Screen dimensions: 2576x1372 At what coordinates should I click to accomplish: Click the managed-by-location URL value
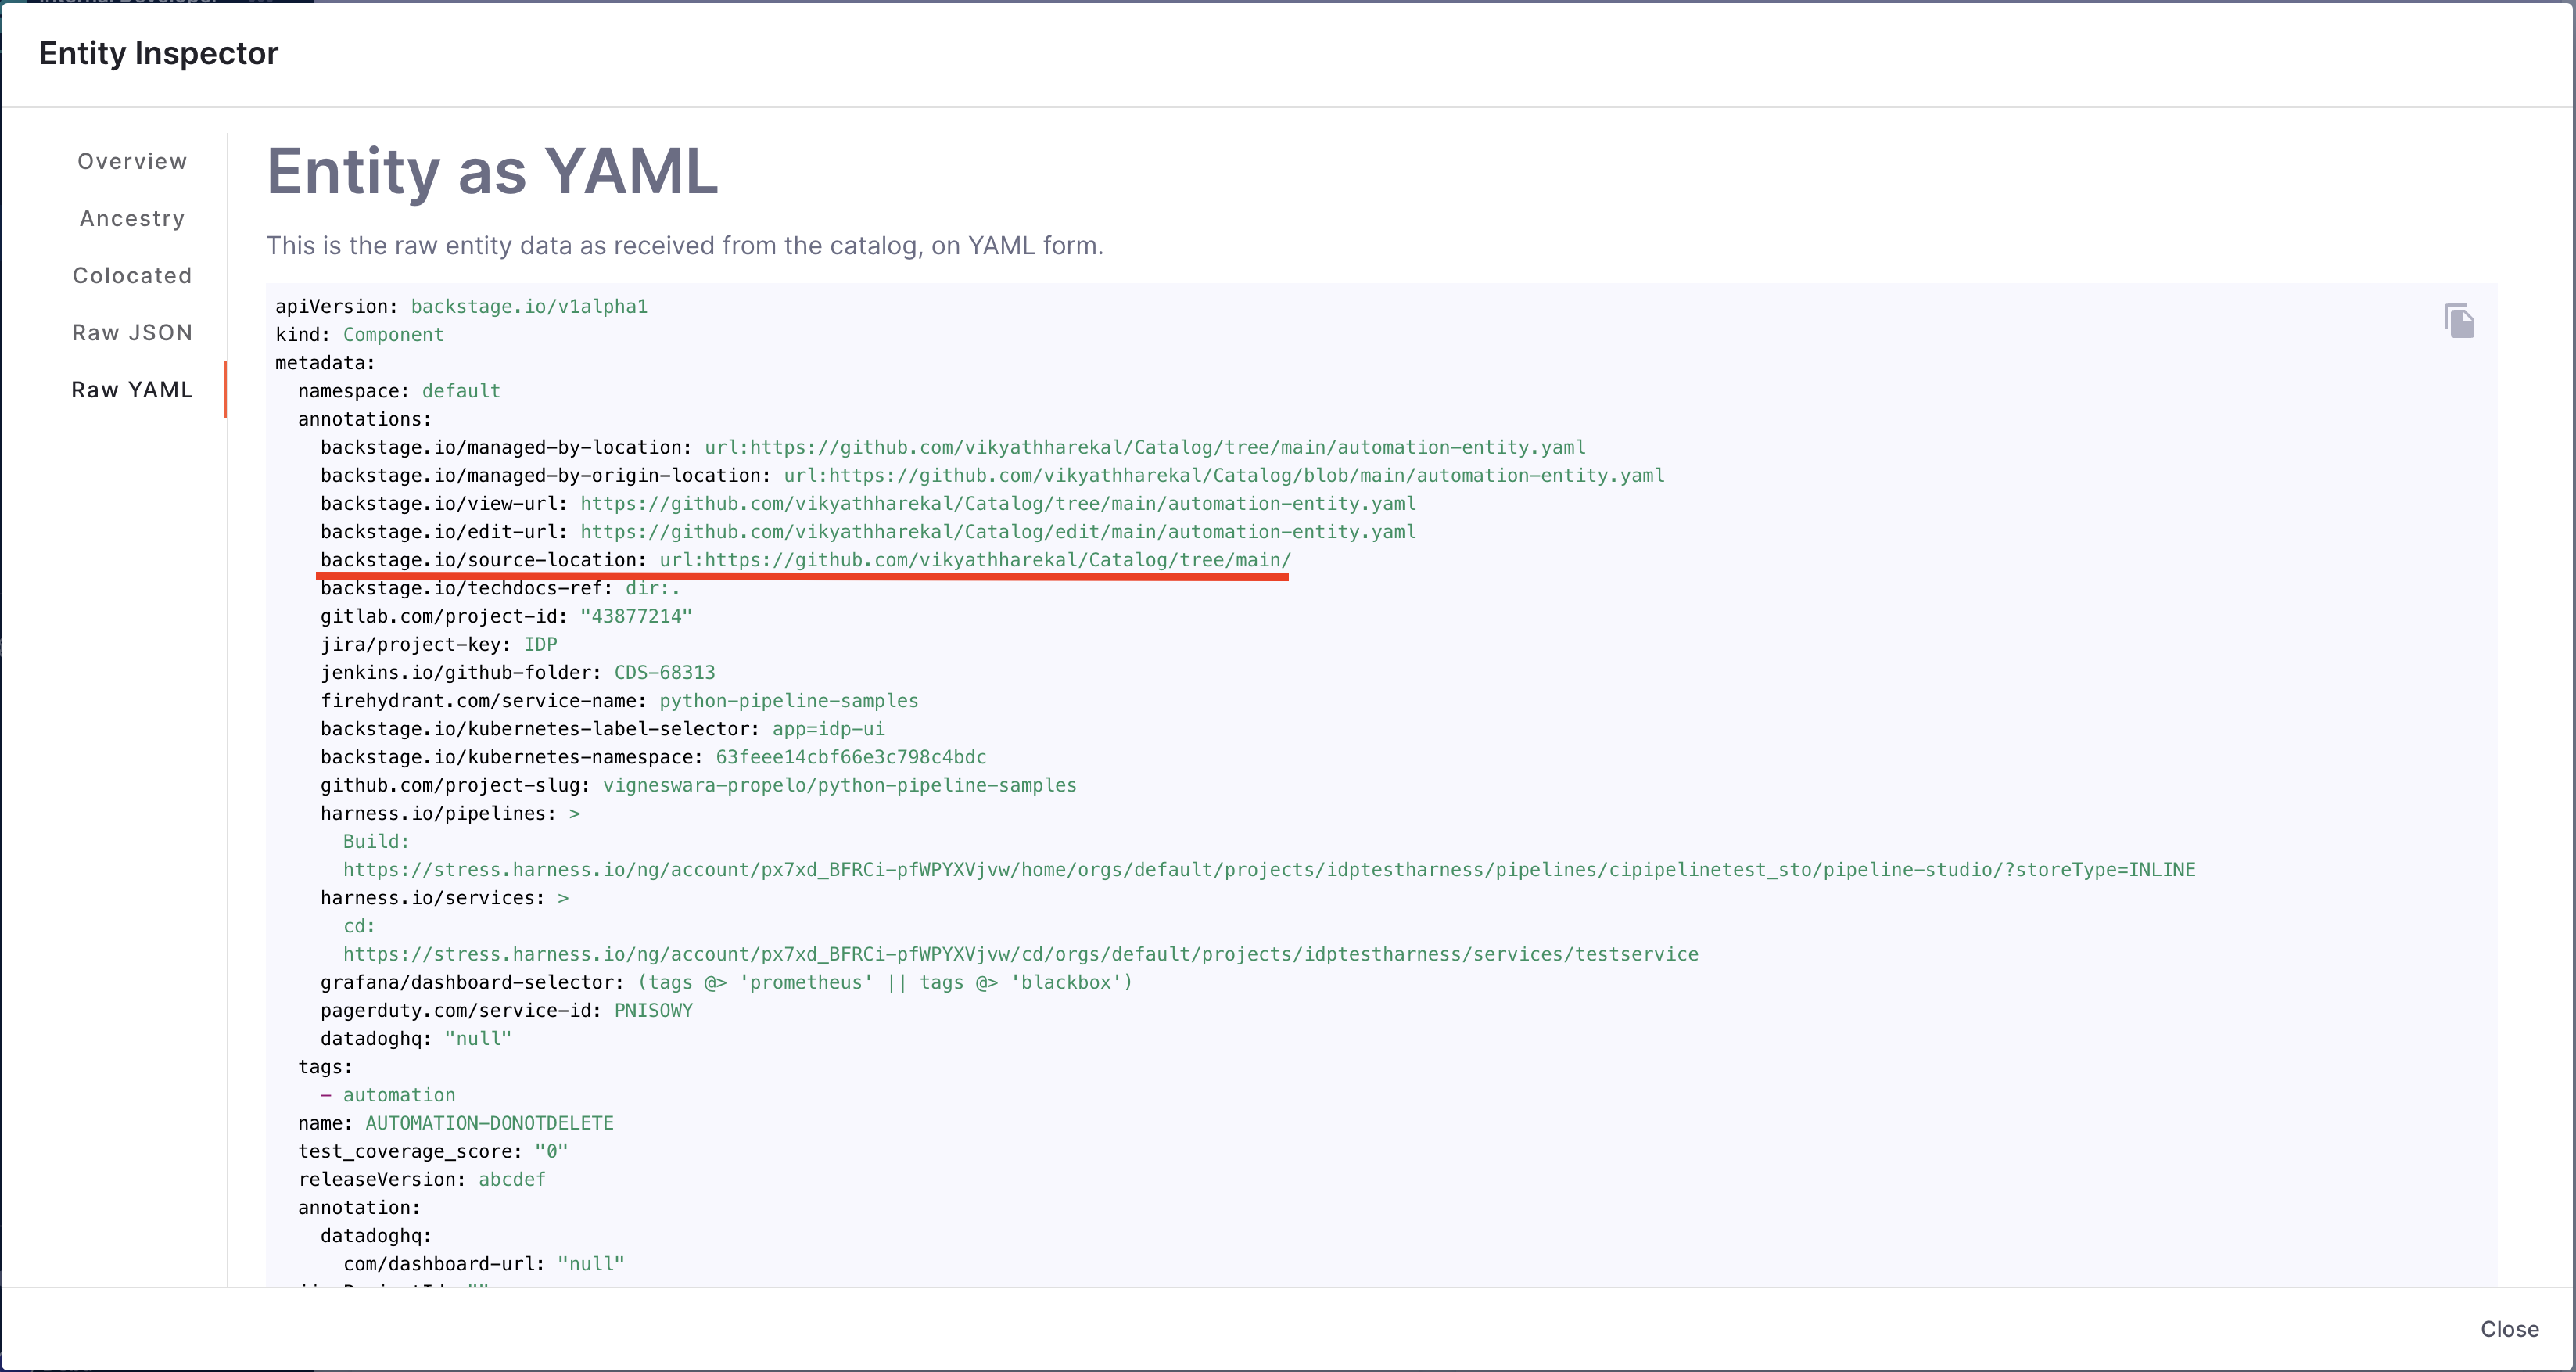(x=1144, y=447)
